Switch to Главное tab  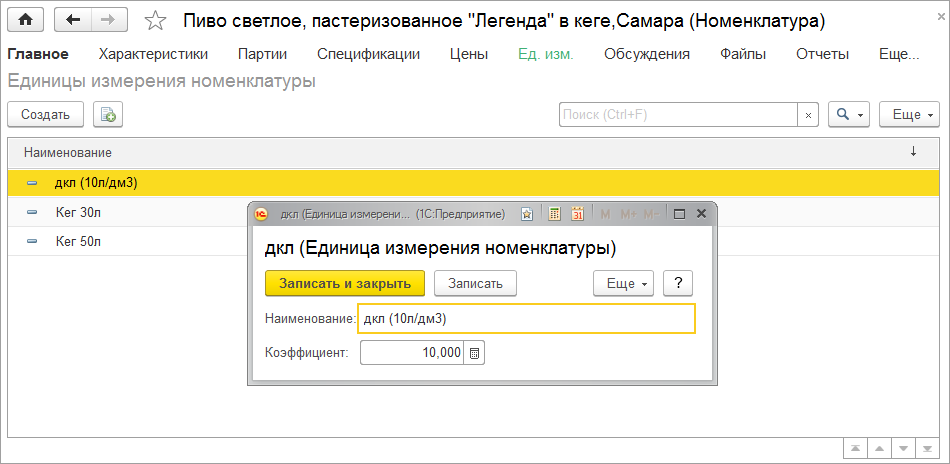point(38,54)
